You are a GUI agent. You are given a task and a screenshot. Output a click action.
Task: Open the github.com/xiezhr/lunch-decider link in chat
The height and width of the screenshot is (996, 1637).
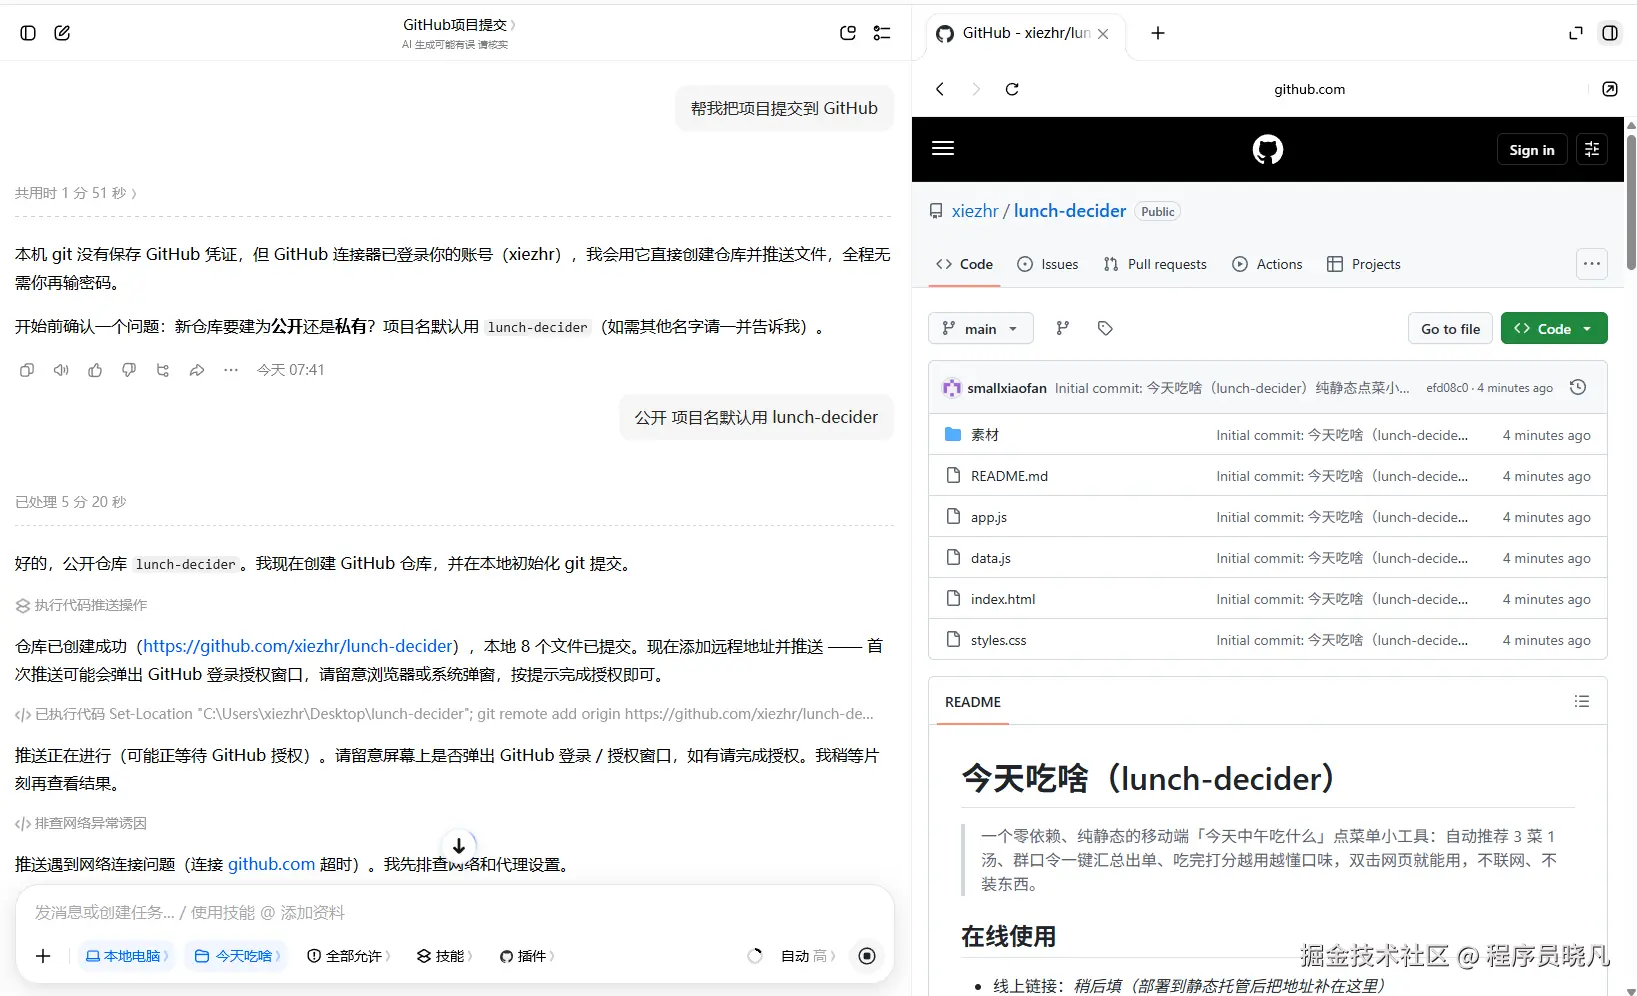tap(298, 646)
